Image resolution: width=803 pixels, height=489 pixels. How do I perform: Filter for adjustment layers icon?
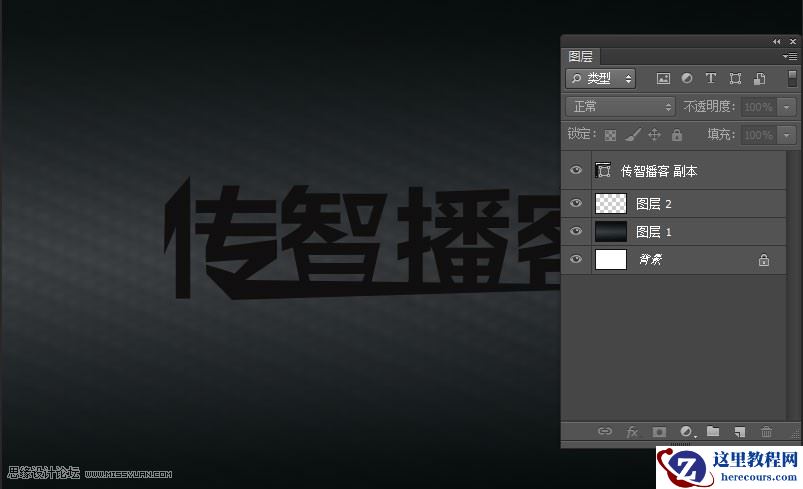point(687,78)
